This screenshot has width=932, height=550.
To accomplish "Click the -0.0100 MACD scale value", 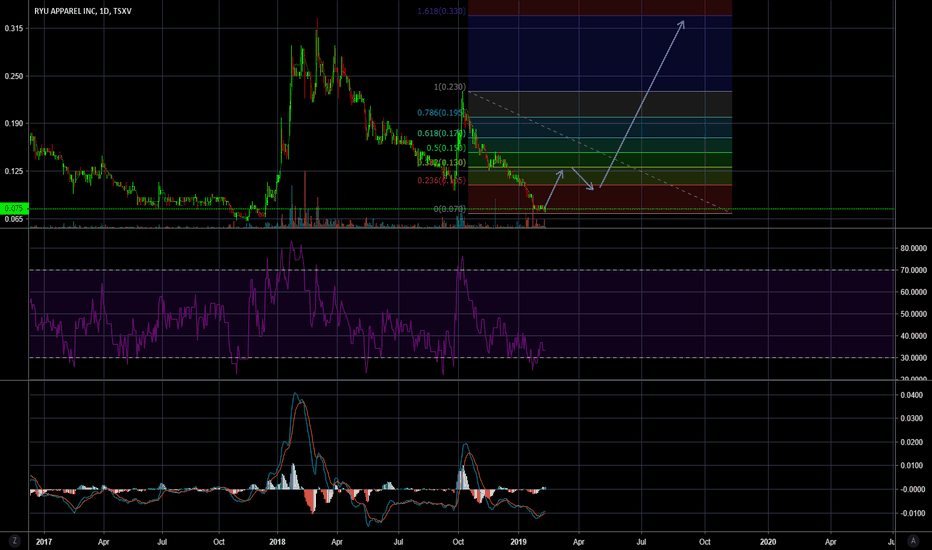I will pos(911,513).
